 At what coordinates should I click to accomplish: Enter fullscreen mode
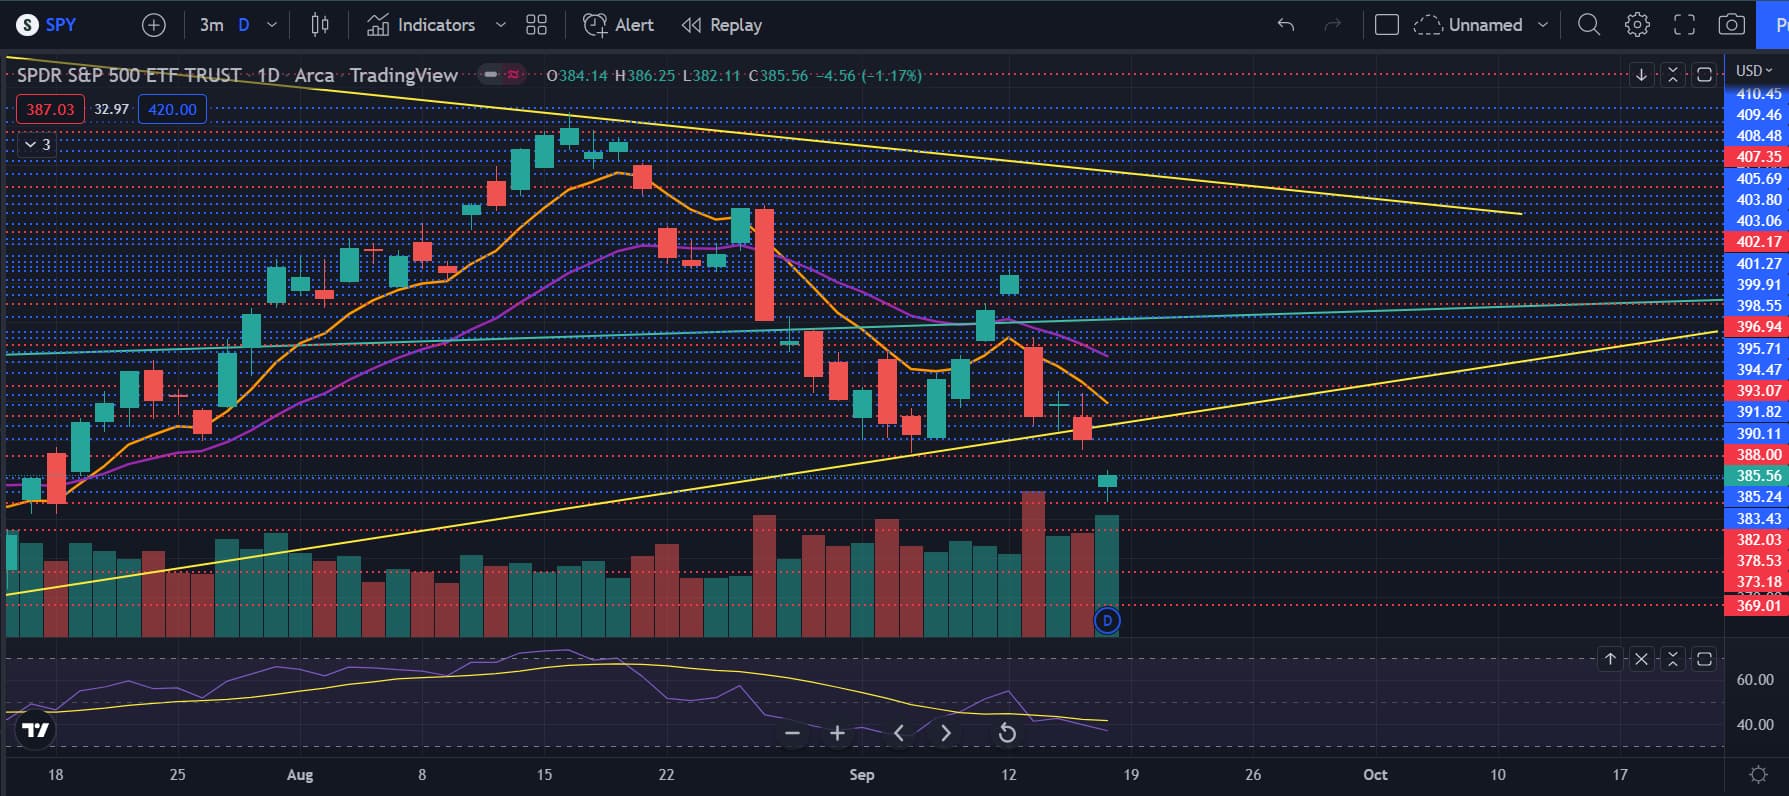pyautogui.click(x=1685, y=25)
